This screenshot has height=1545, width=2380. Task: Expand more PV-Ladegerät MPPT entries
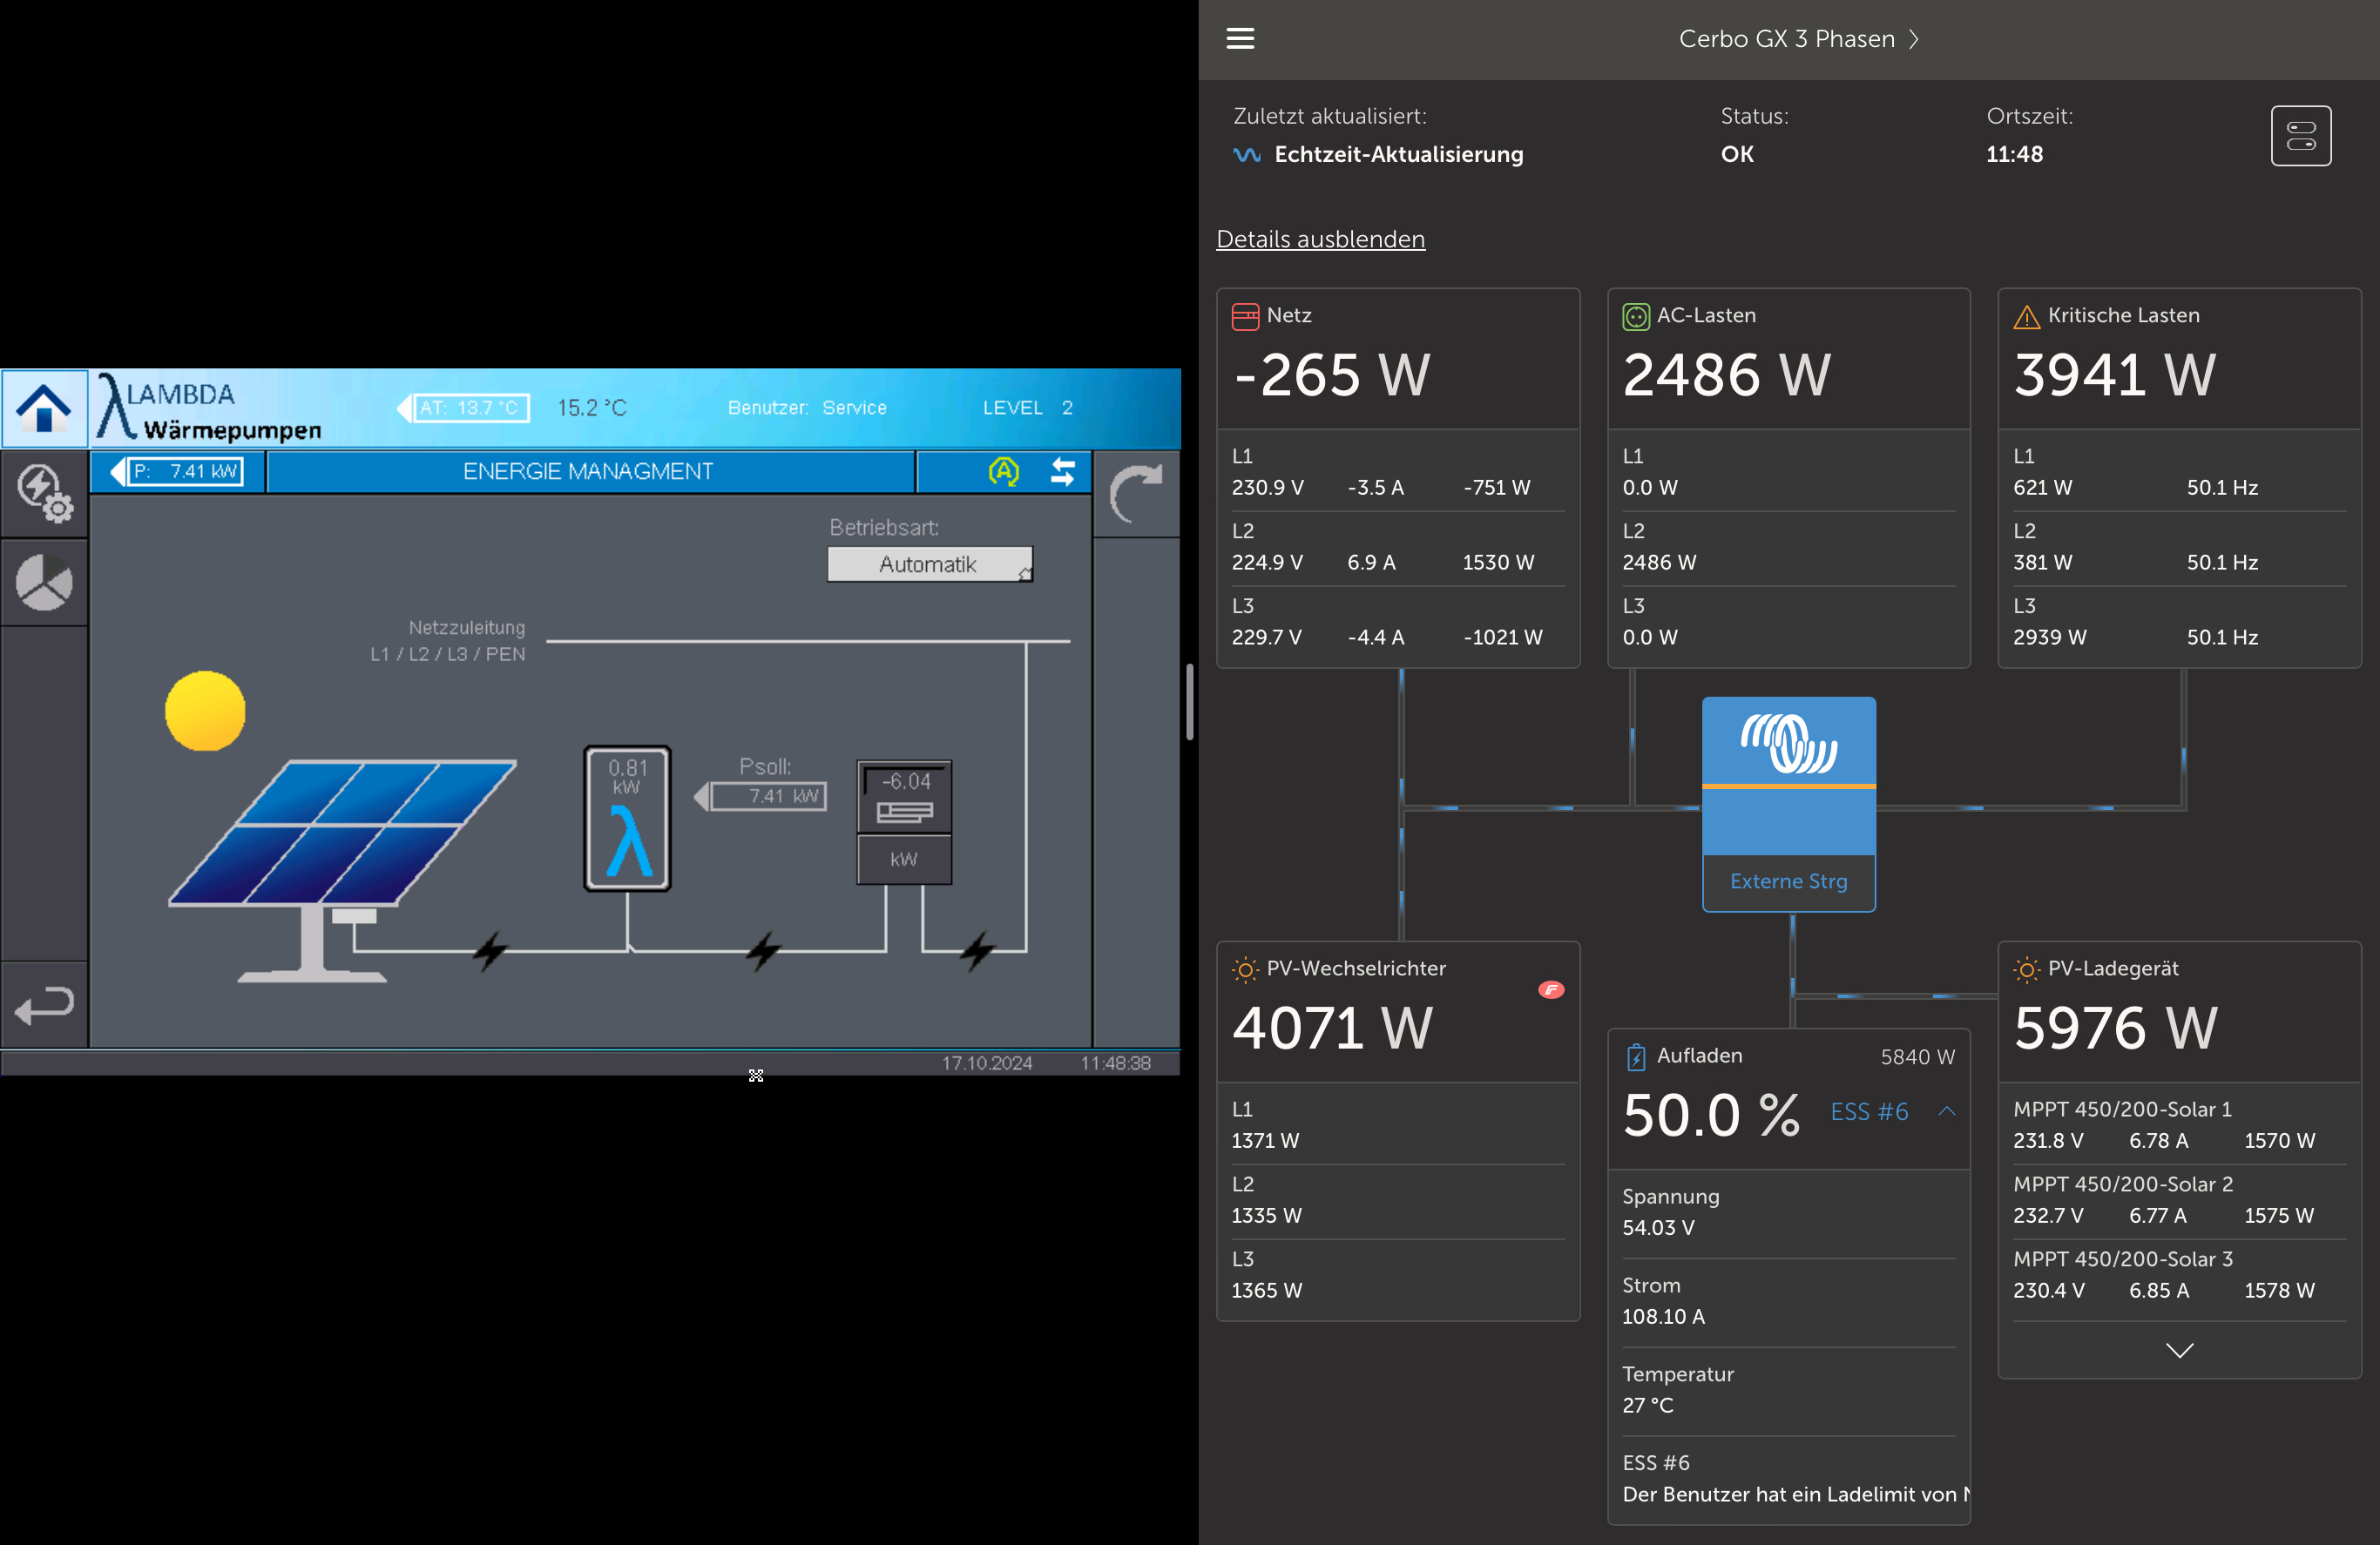2179,1350
